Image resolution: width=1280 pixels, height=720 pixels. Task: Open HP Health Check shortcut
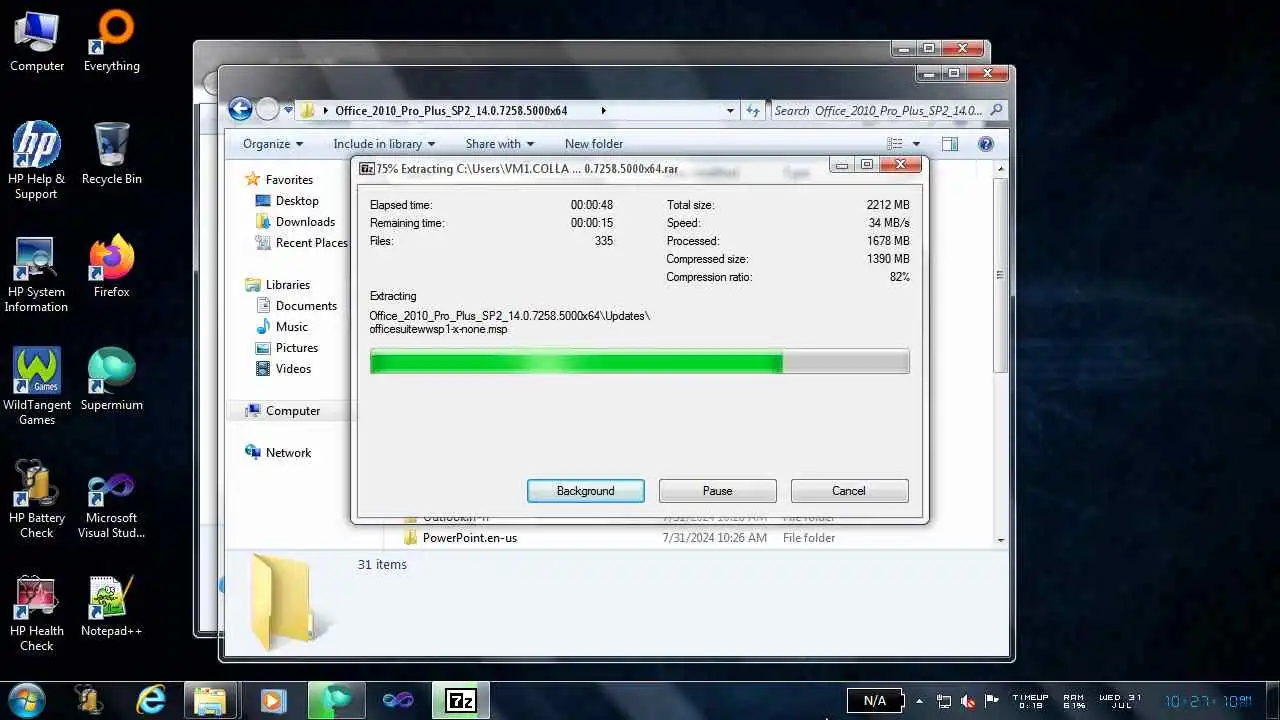click(x=37, y=612)
